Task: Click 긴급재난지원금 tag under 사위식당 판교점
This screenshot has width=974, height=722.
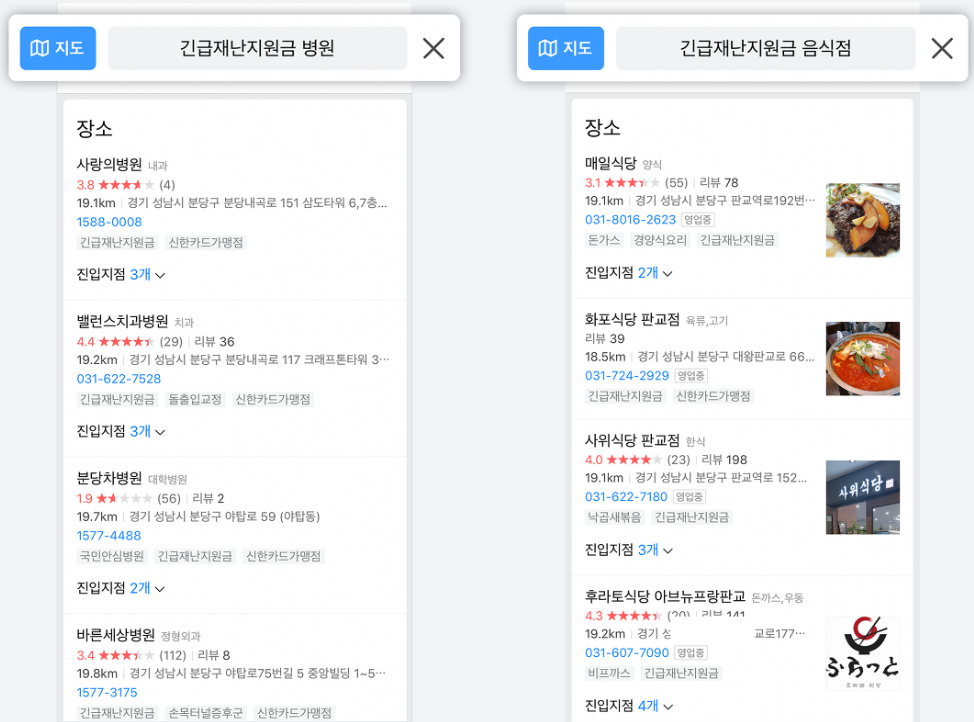Action: [x=692, y=517]
